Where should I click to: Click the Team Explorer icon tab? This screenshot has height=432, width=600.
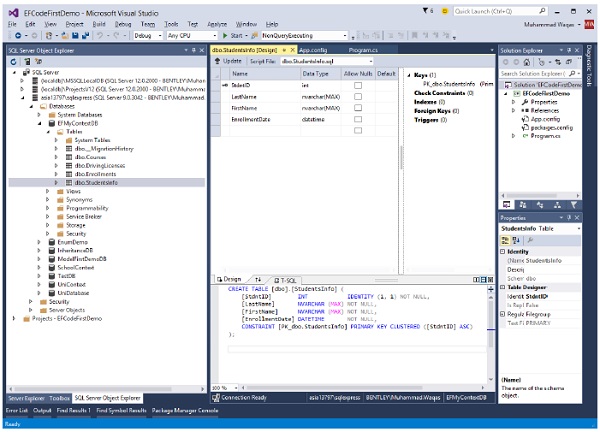[x=523, y=205]
